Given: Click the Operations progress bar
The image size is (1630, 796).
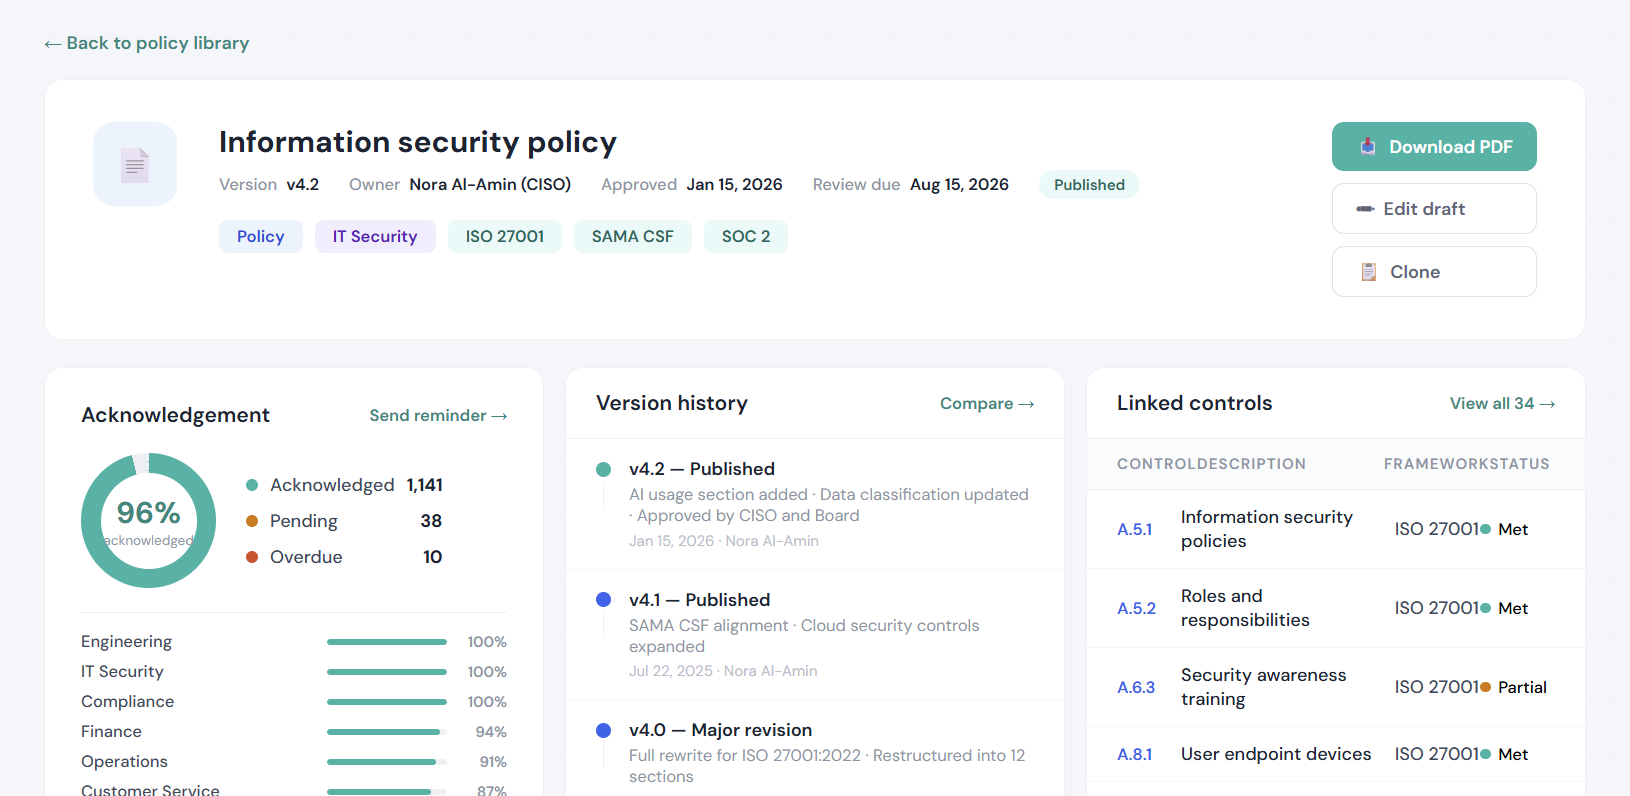Looking at the screenshot, I should point(387,762).
